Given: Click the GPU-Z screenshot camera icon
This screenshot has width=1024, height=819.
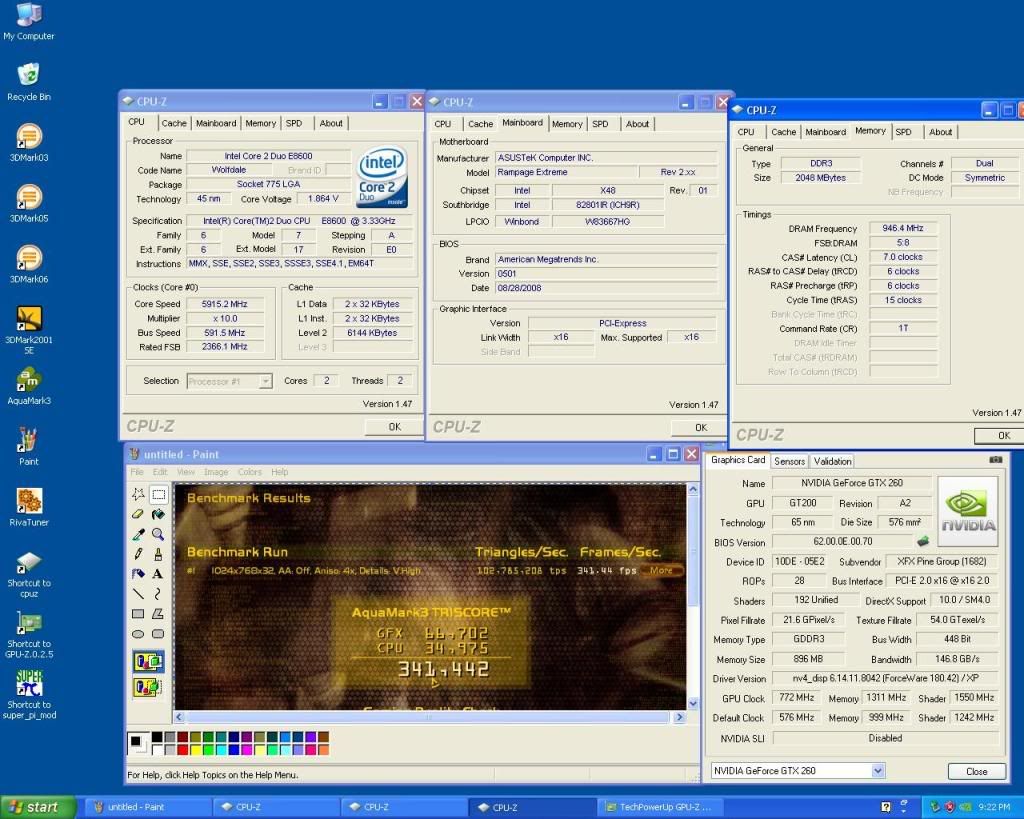Looking at the screenshot, I should pyautogui.click(x=995, y=460).
